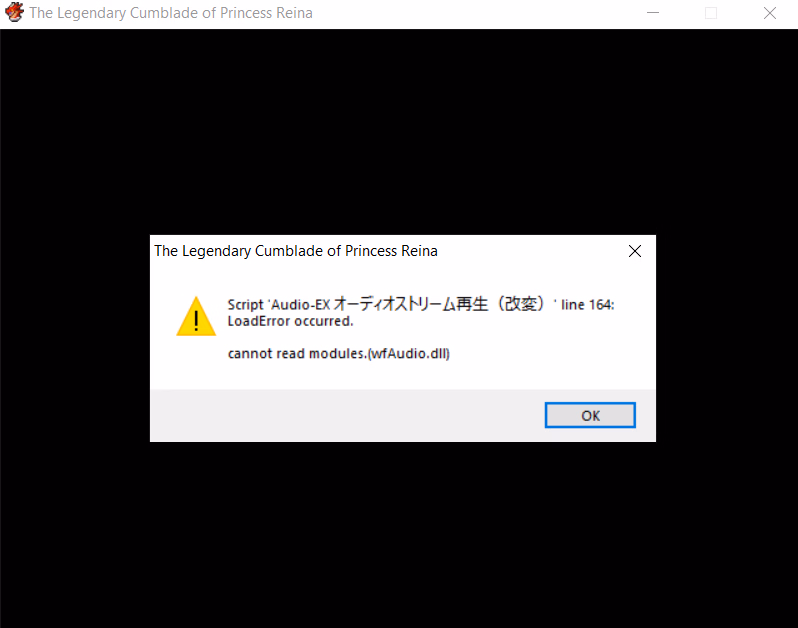Screen dimensions: 798x628
Task: Click the yellow warning triangle icon
Action: [x=196, y=317]
